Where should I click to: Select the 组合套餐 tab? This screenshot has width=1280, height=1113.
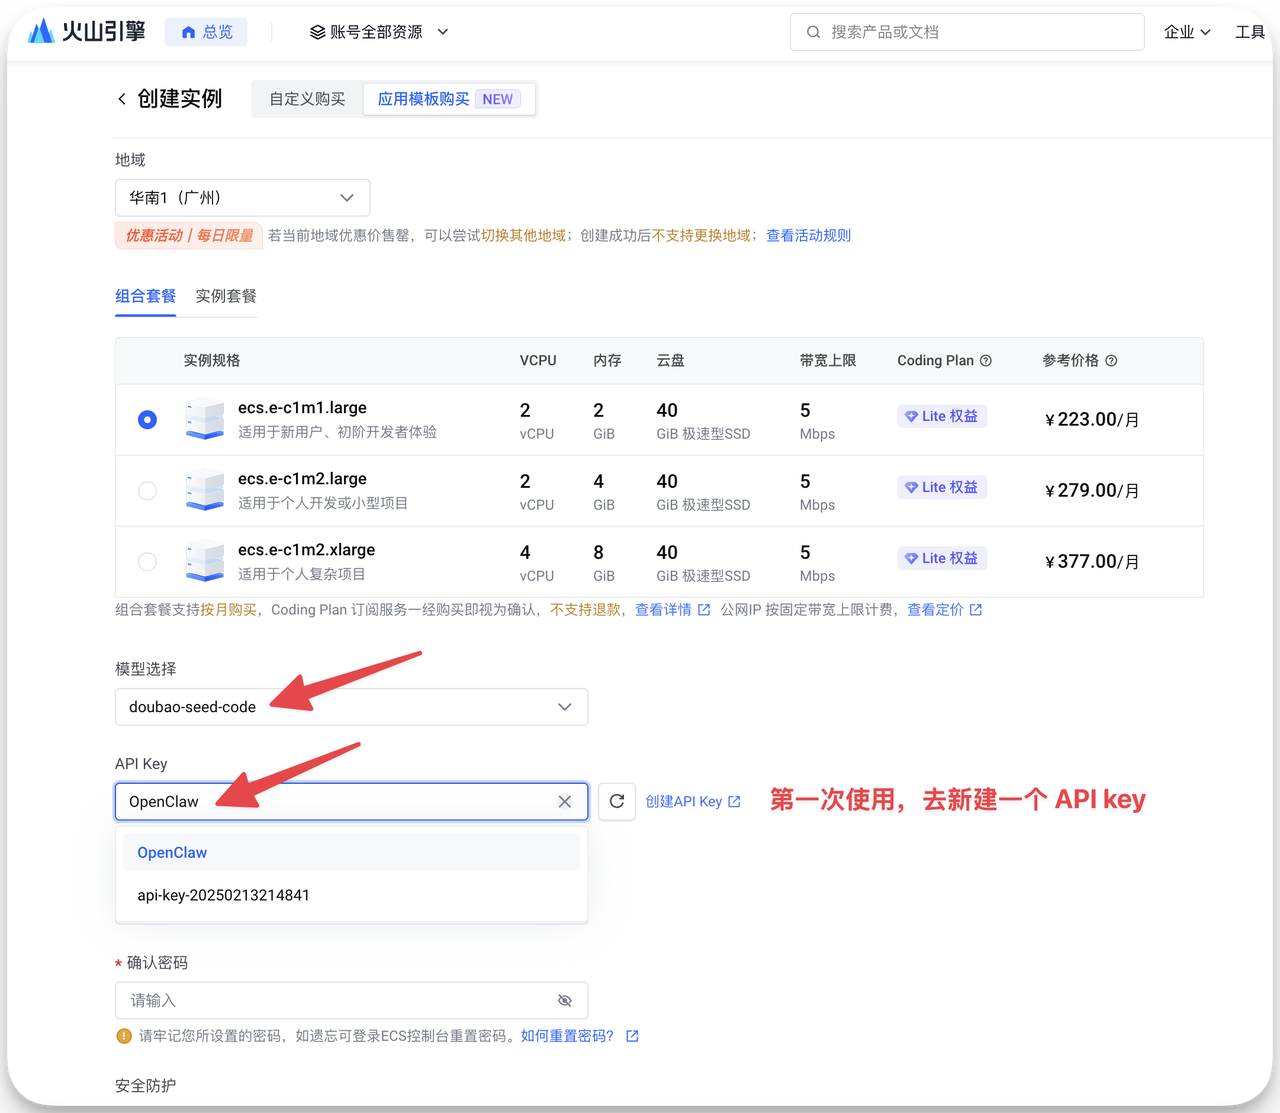(x=146, y=296)
